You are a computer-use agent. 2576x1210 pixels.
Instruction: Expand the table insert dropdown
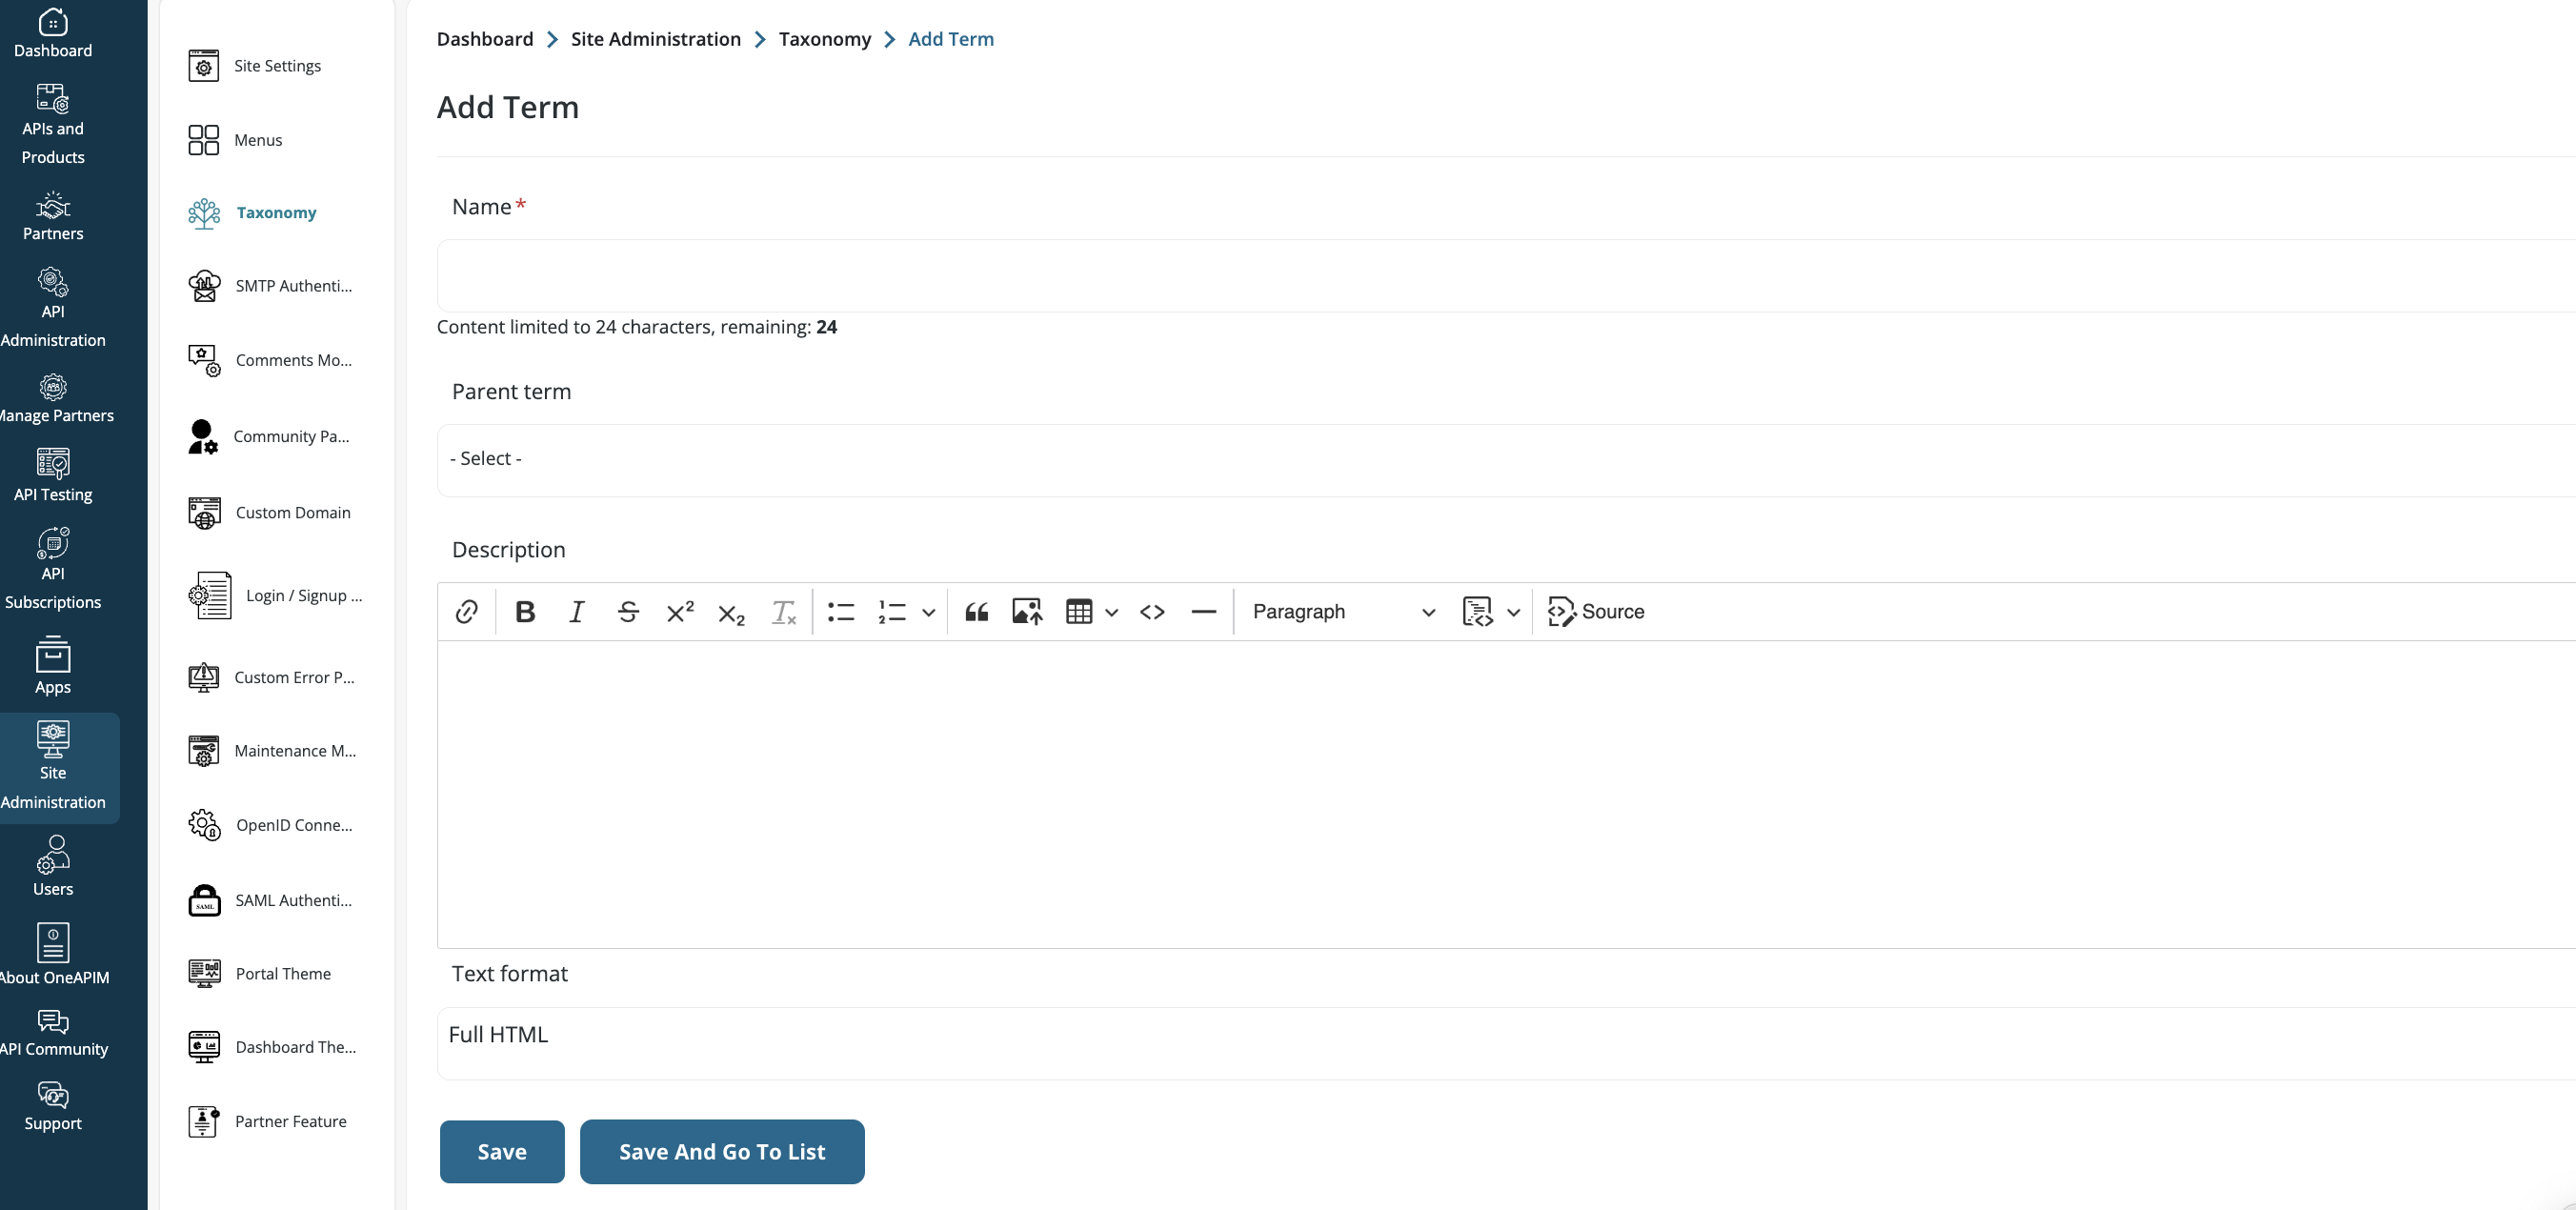point(1111,612)
